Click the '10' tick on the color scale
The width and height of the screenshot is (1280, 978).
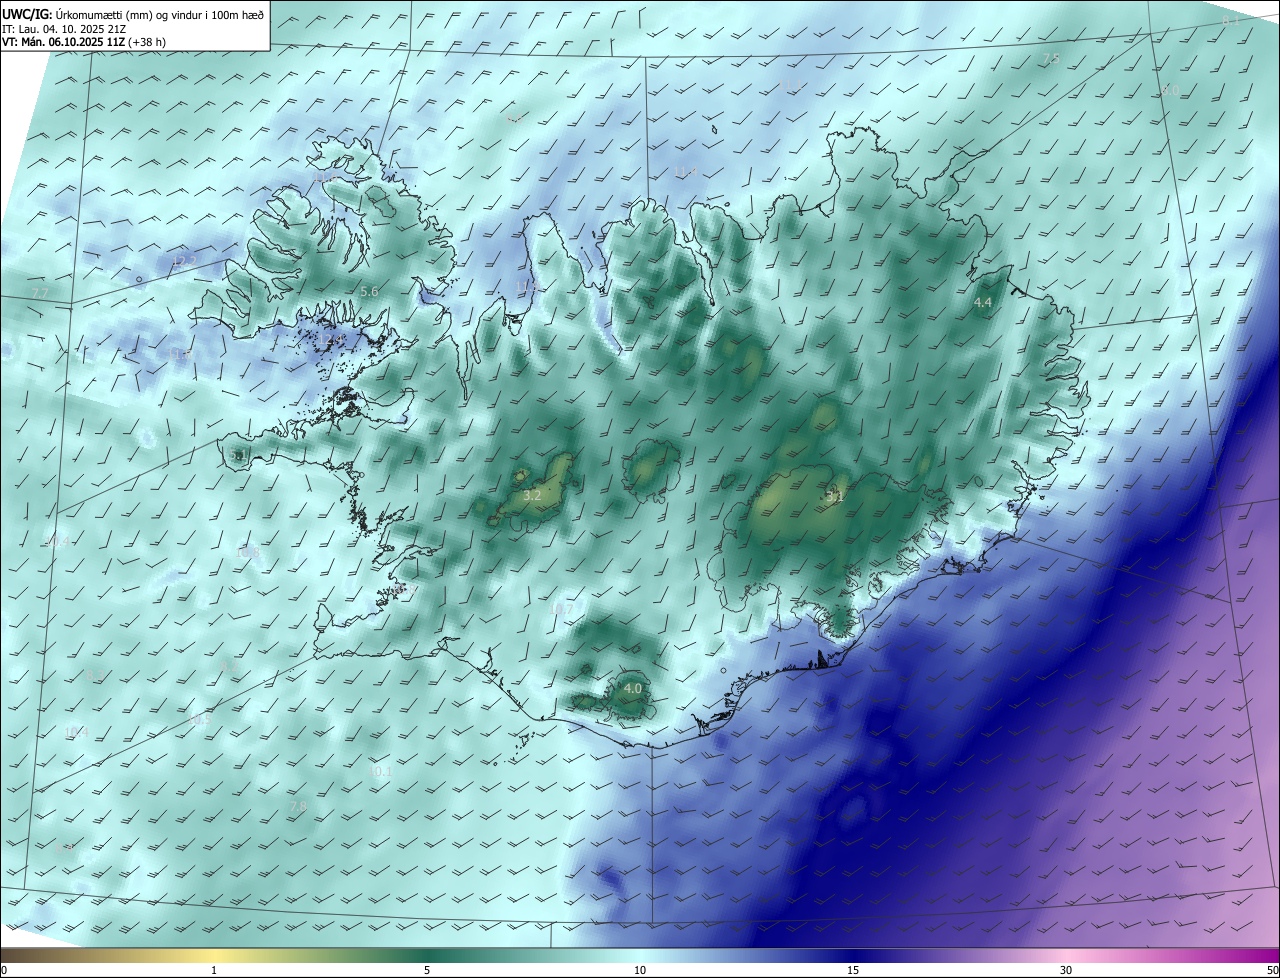[x=640, y=970]
